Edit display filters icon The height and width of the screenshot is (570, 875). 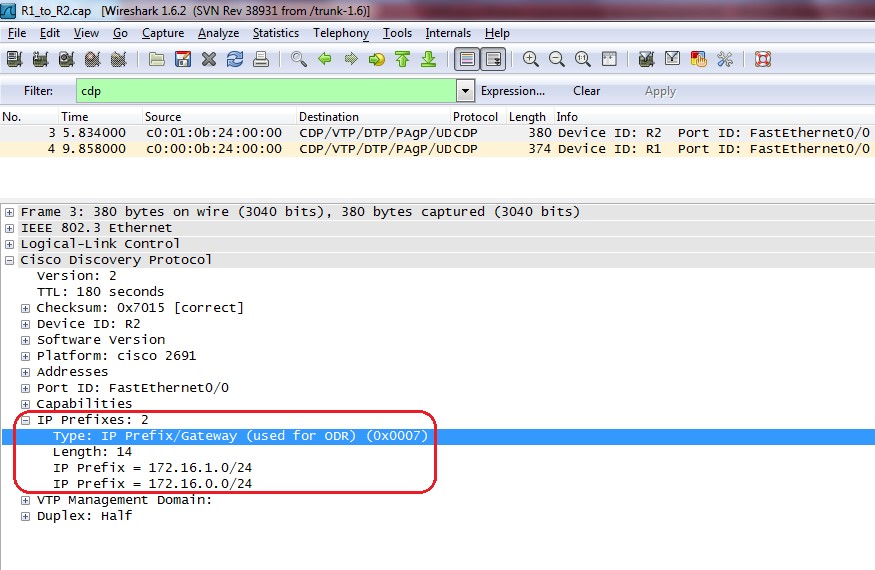pyautogui.click(x=672, y=59)
